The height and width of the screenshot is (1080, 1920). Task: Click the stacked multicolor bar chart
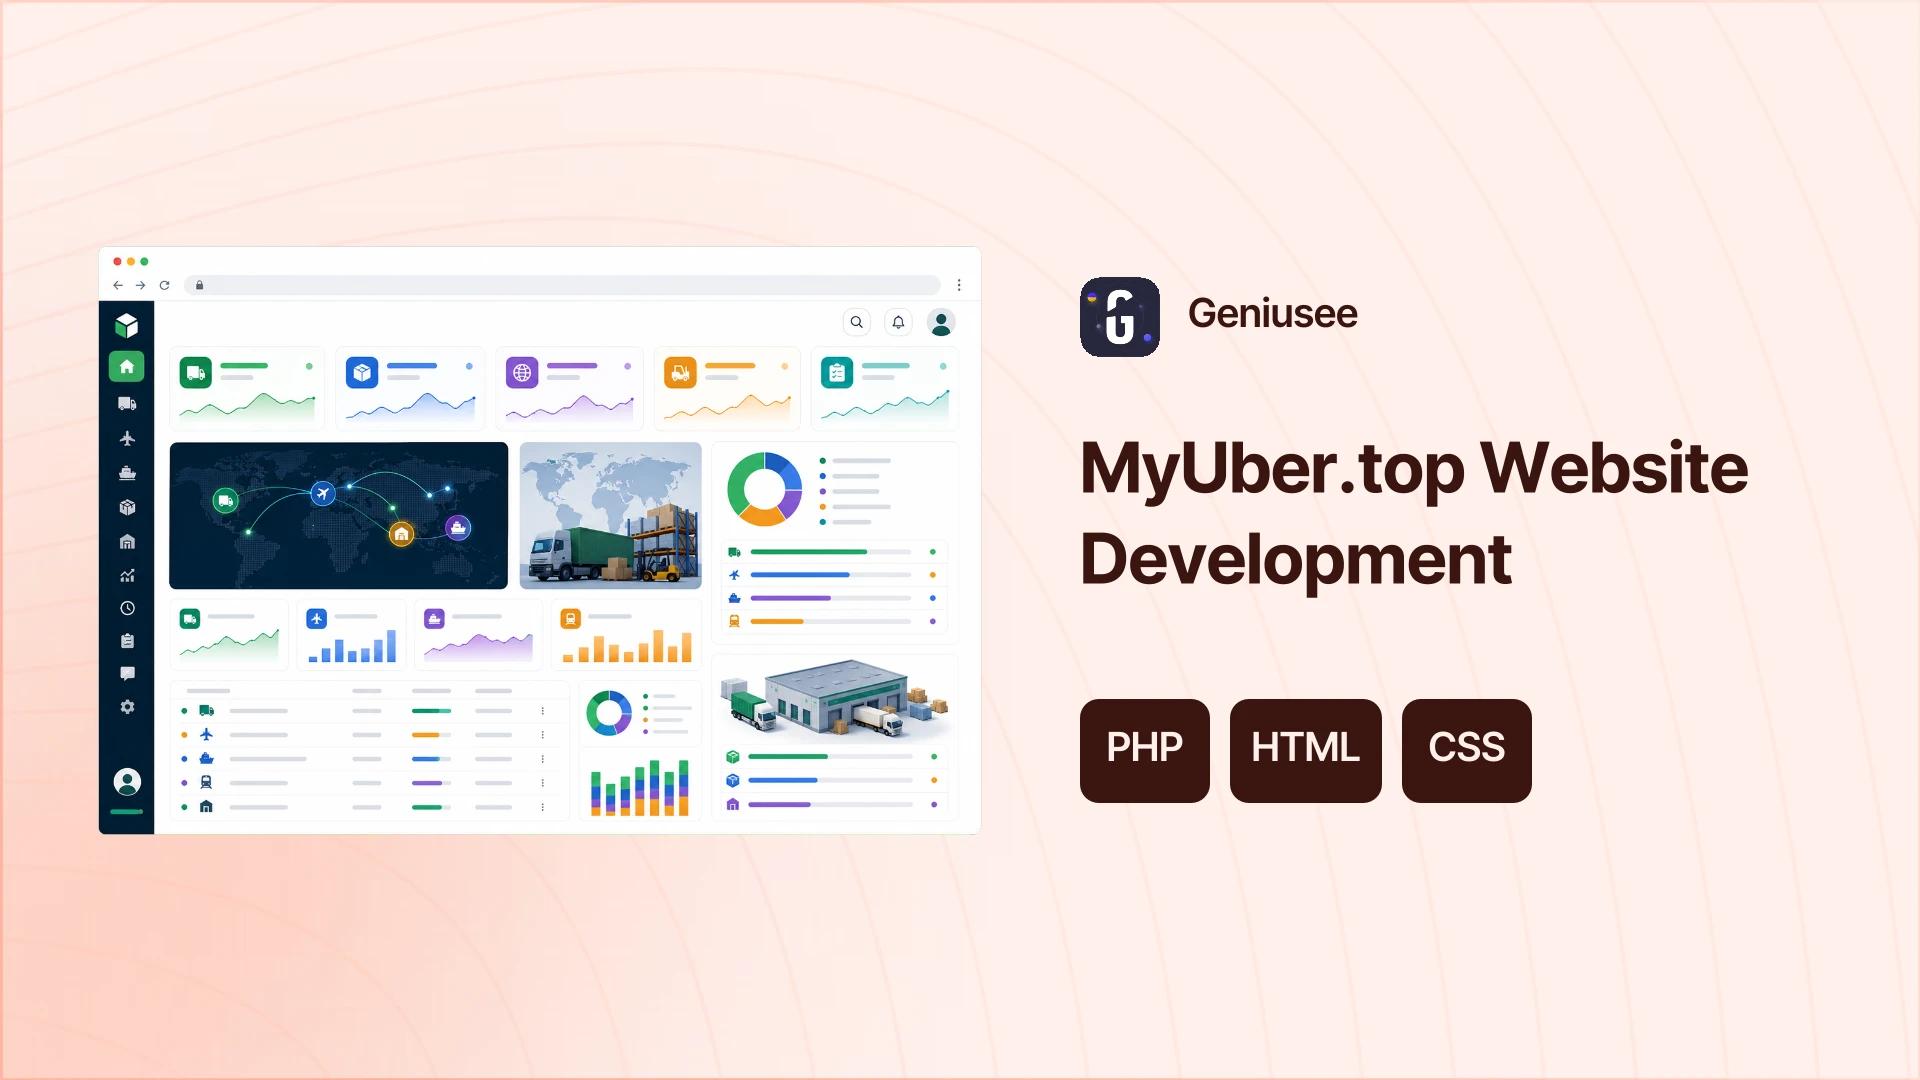coord(640,788)
